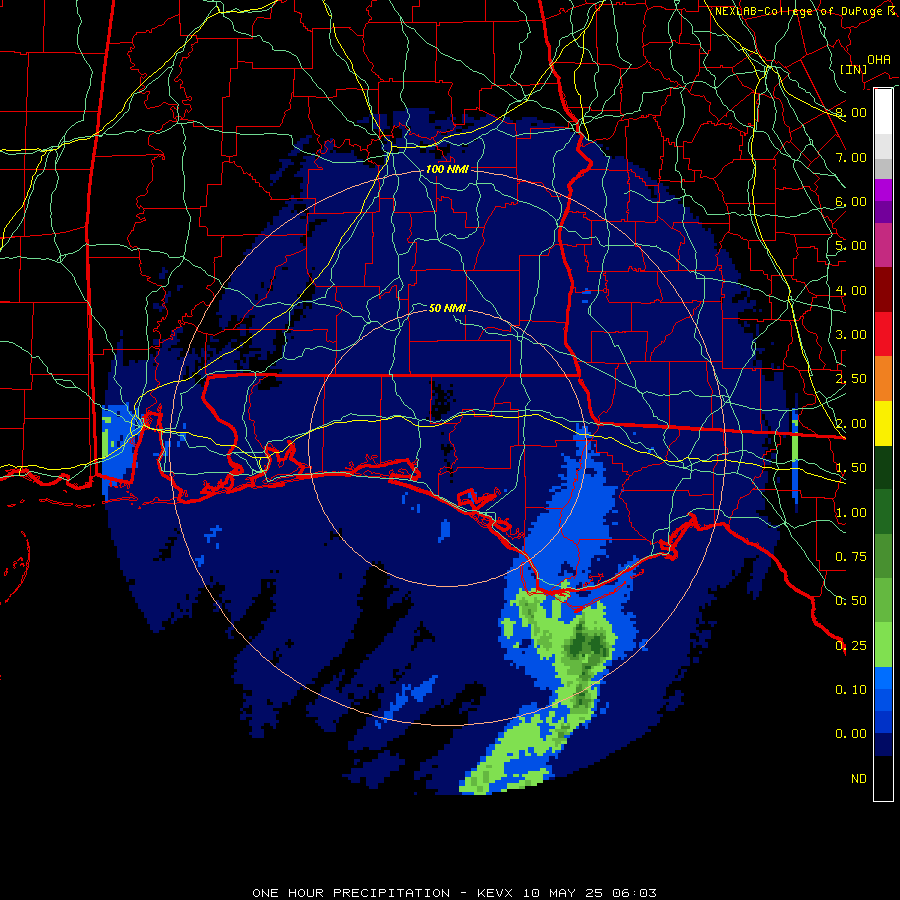Click the 5.00 legend value
This screenshot has width=900, height=900.
point(851,246)
